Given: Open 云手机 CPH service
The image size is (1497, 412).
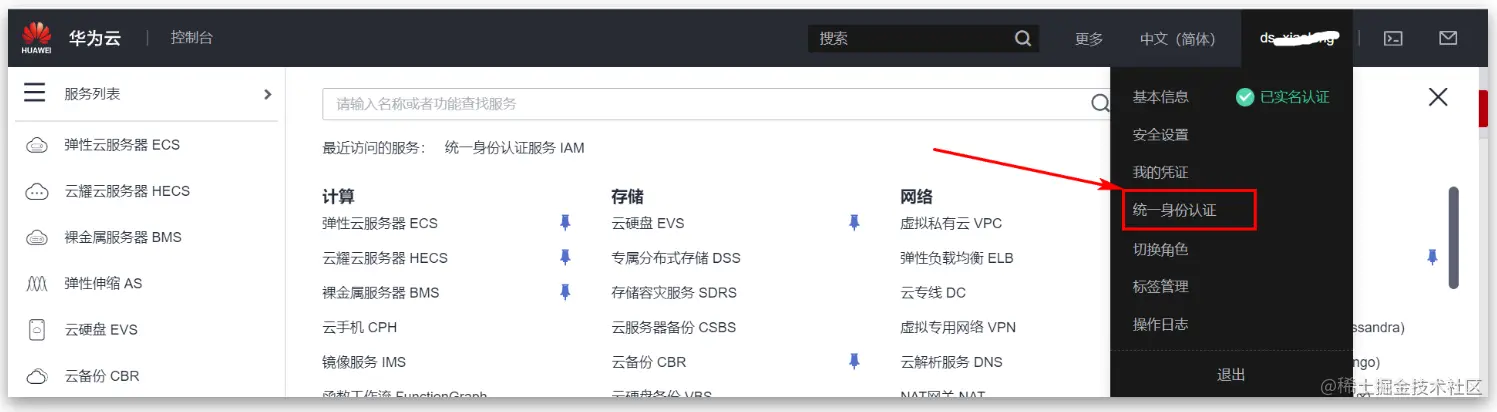Looking at the screenshot, I should 360,327.
